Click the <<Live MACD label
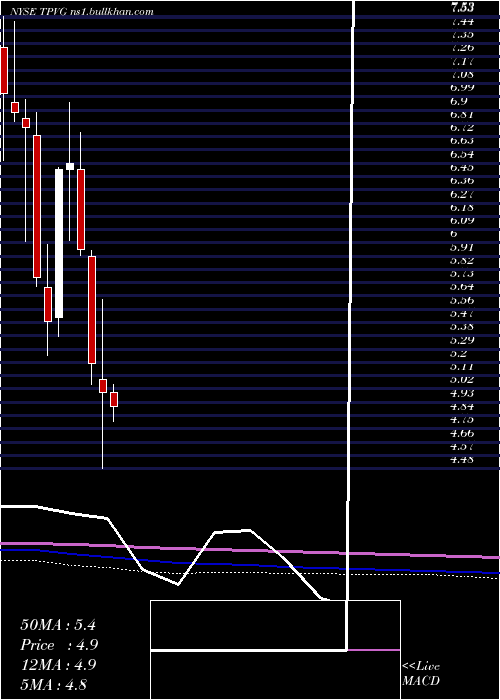This screenshot has width=500, height=700. pos(421,674)
